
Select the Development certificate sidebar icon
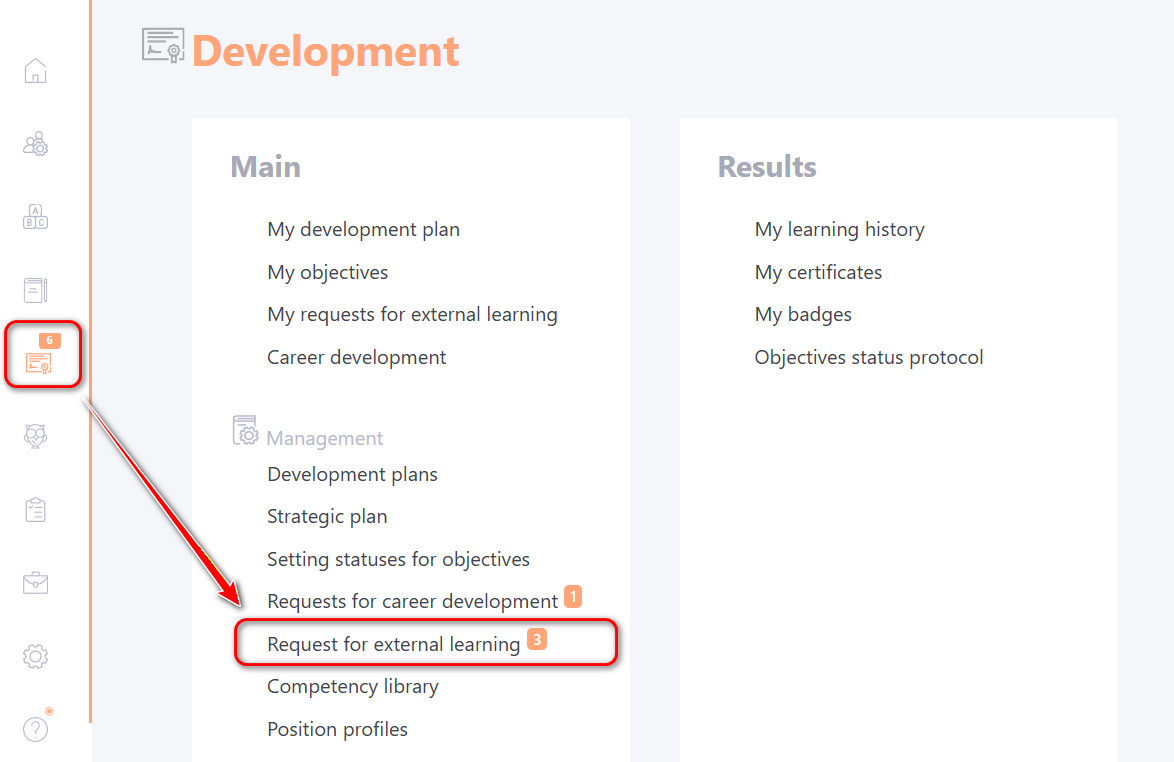pos(39,362)
